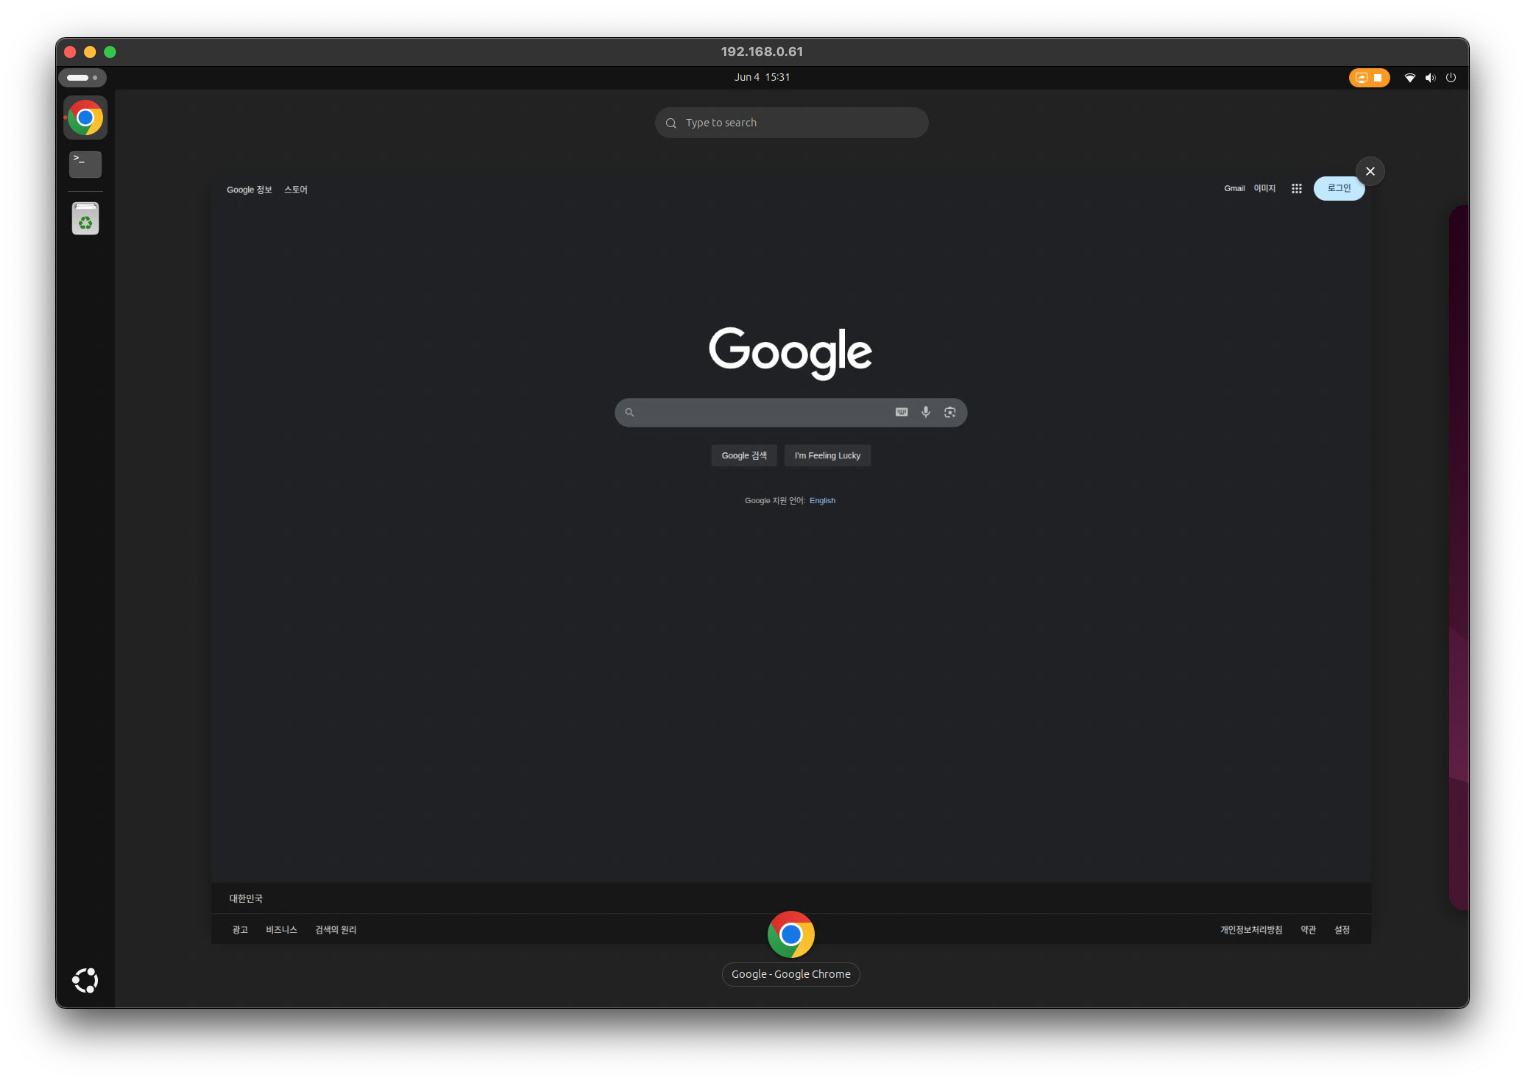Screen dimensions: 1525x1082
Task: Close the Chrome window in overview
Action: [x=1370, y=171]
